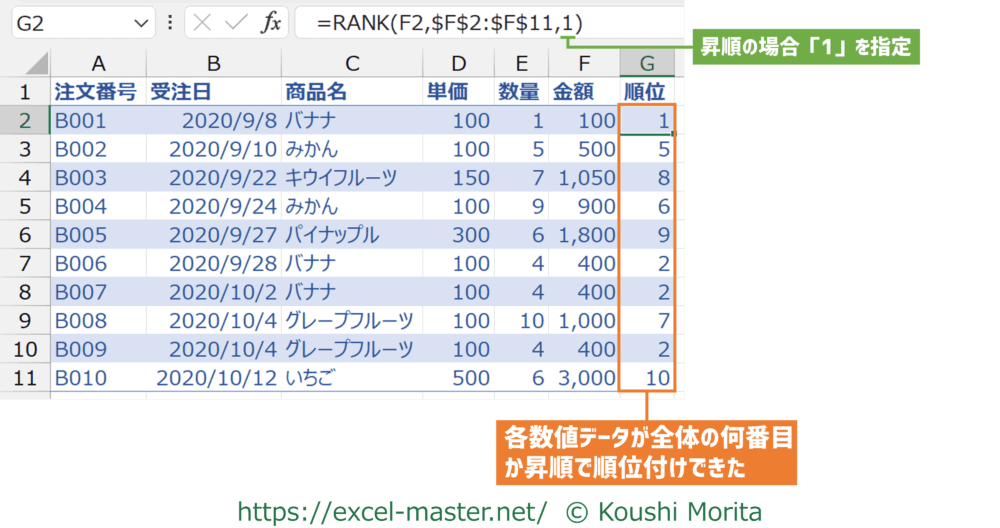Select column A header
The height and width of the screenshot is (528, 1000).
97,63
